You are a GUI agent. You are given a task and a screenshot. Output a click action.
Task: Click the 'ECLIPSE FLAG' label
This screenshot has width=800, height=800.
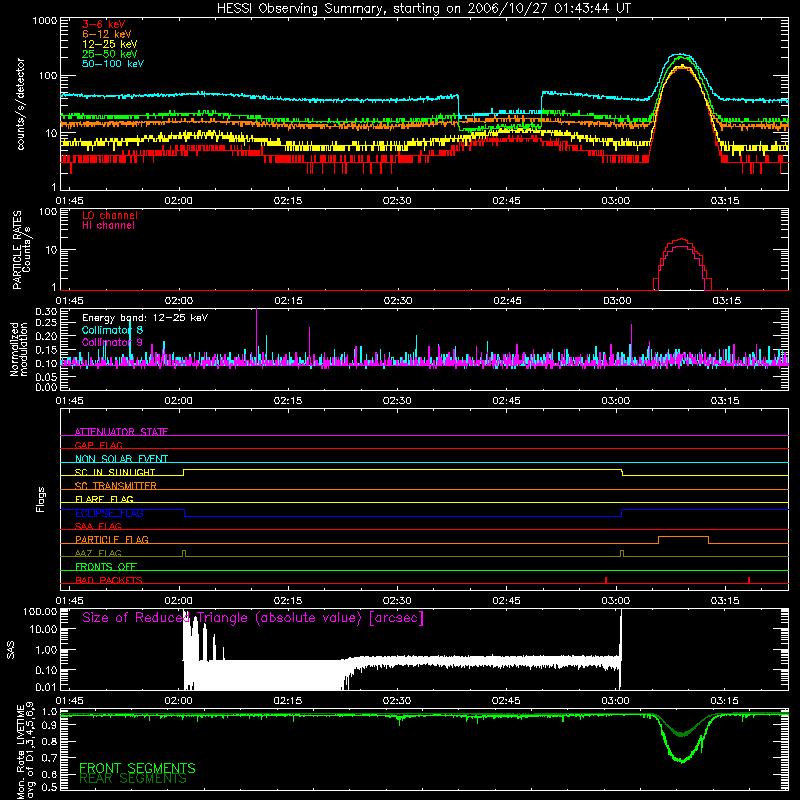pos(109,513)
